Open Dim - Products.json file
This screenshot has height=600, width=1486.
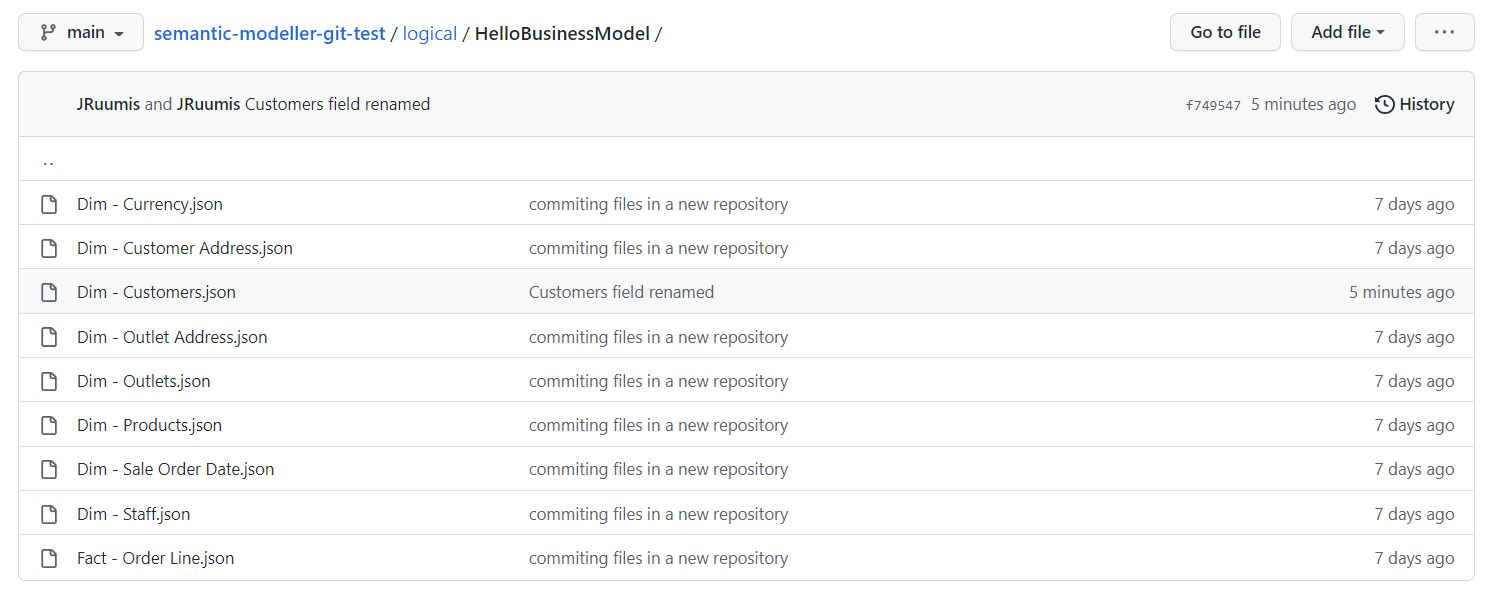pos(149,425)
